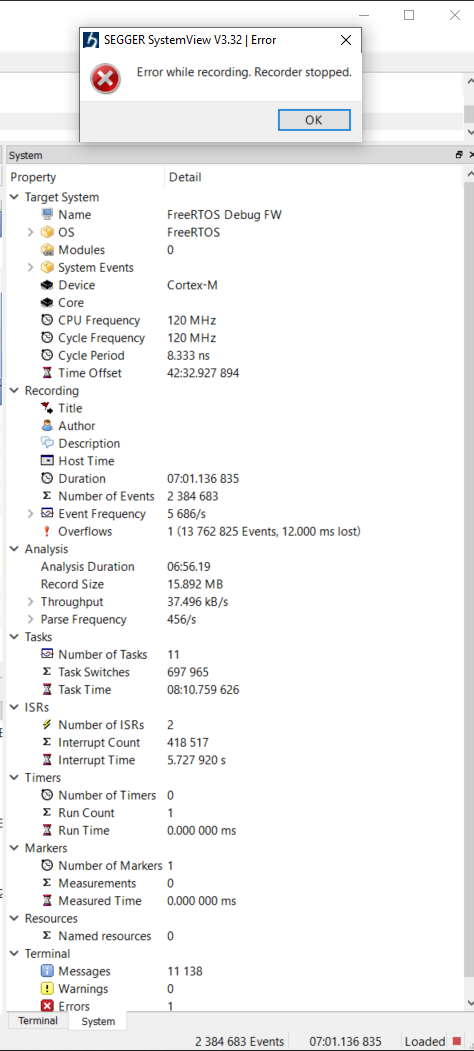Click OK in the error dialog

click(x=314, y=120)
